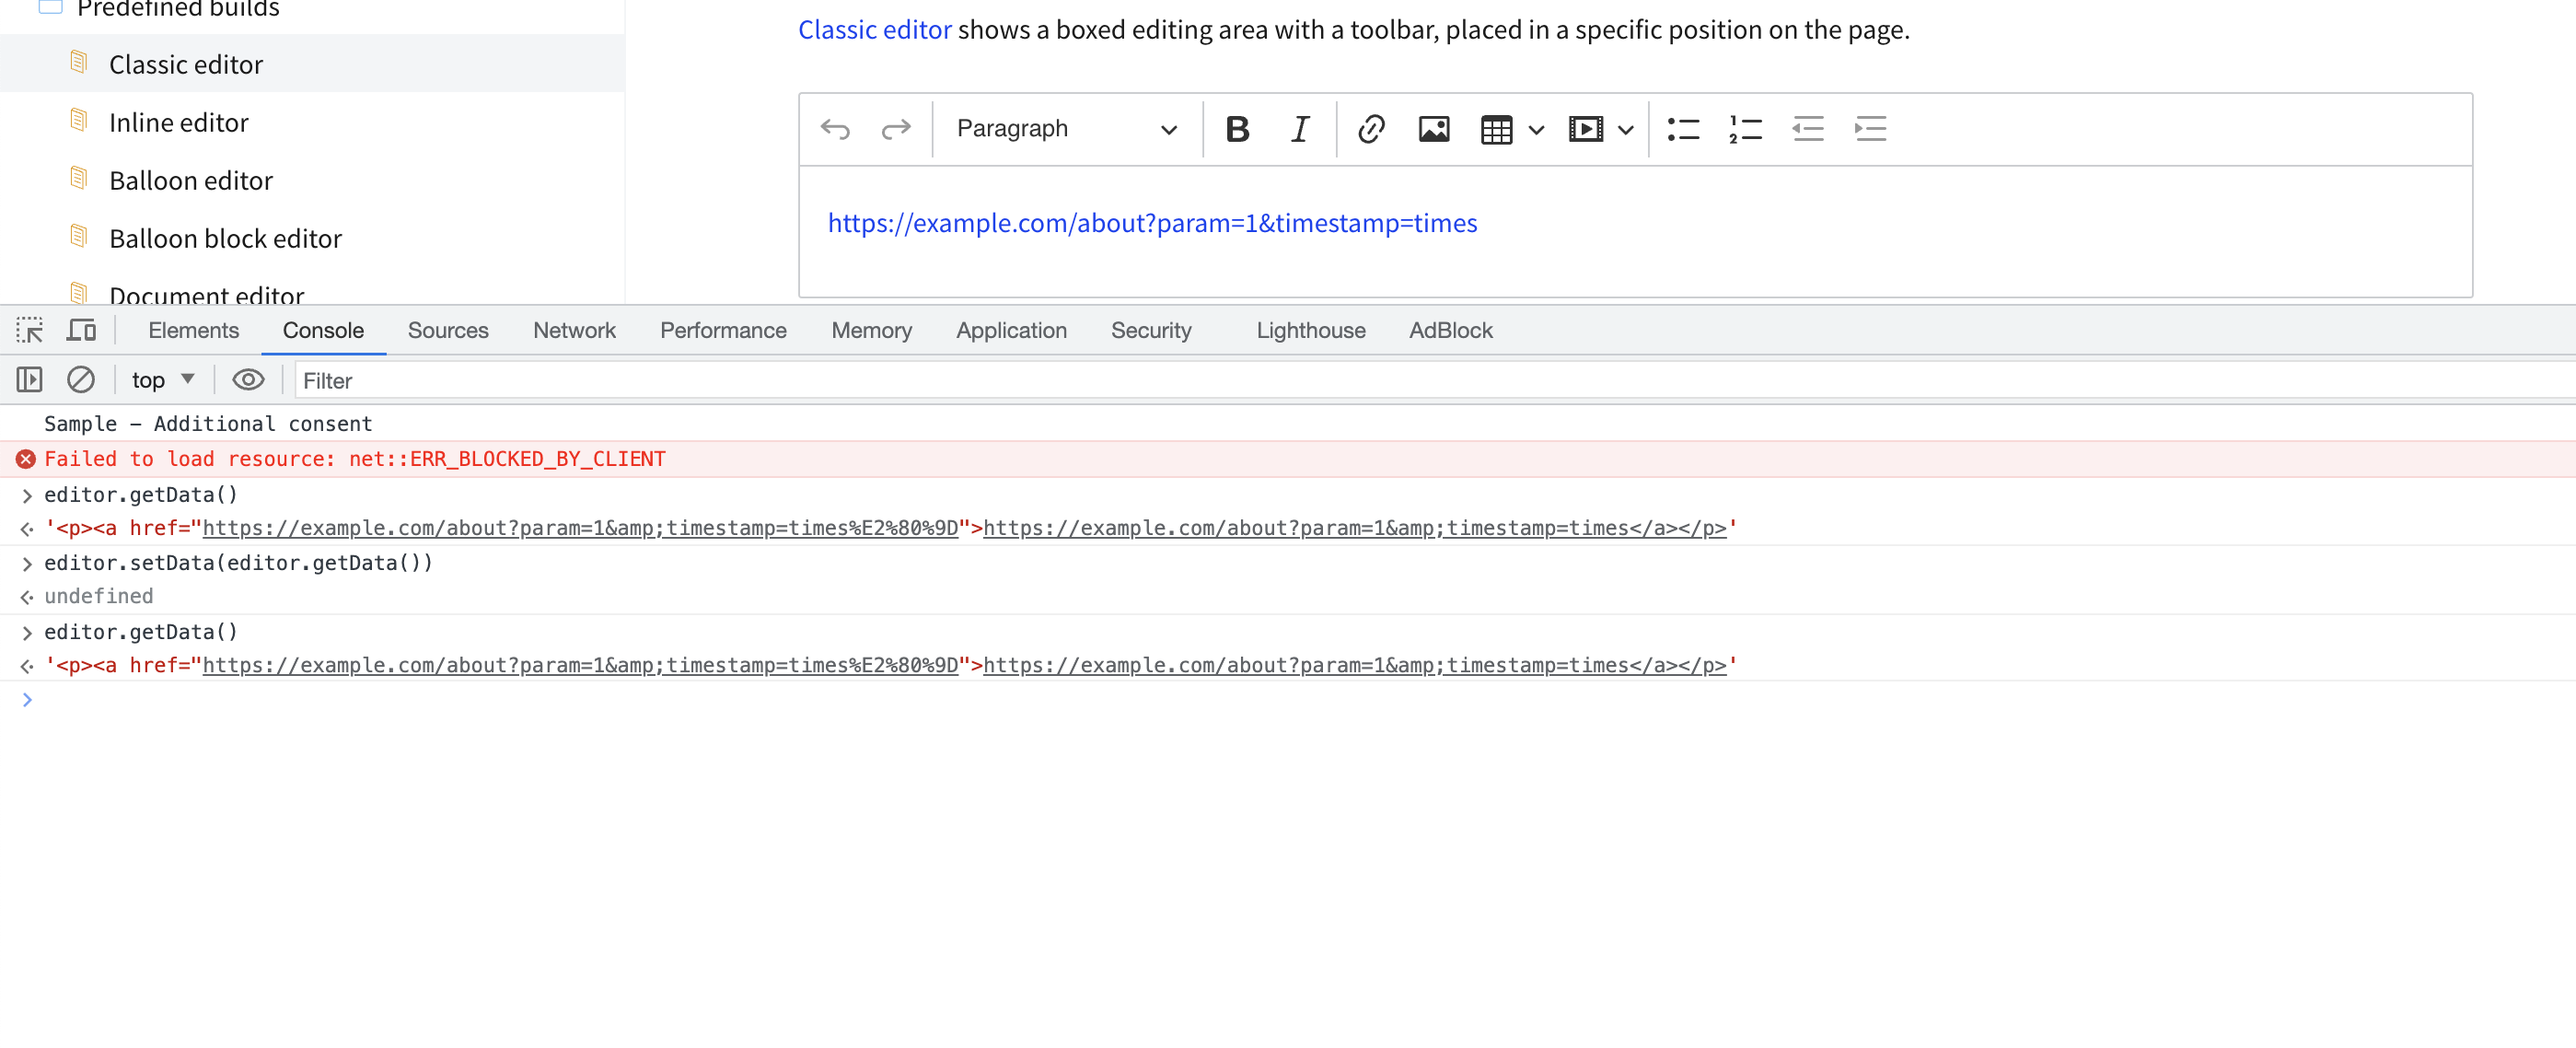Image resolution: width=2576 pixels, height=1048 pixels.
Task: Toggle the bulleted list in the toolbar
Action: tap(1683, 128)
